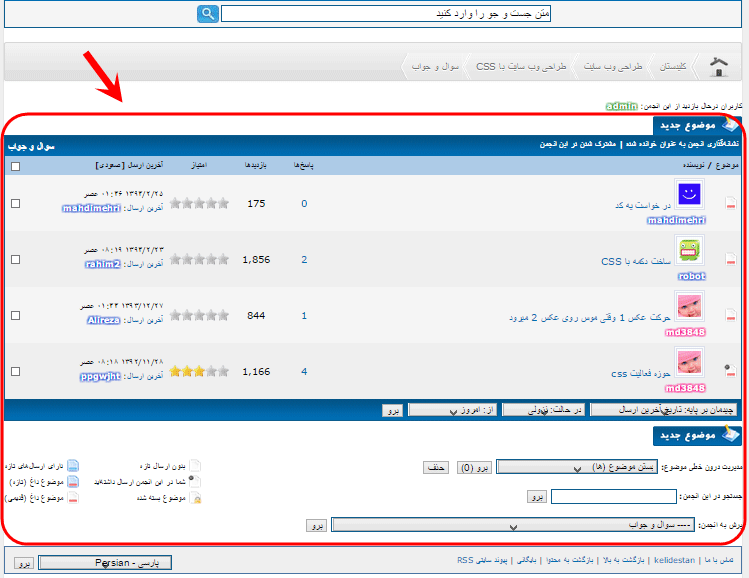Click 'برو' button next to sort options
The height and width of the screenshot is (578, 749).
coord(393,410)
